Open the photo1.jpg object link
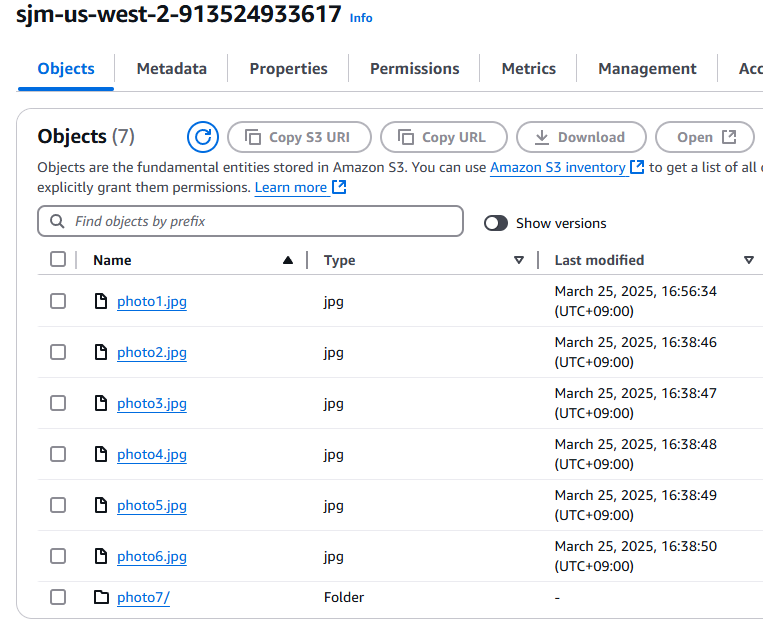 tap(152, 302)
